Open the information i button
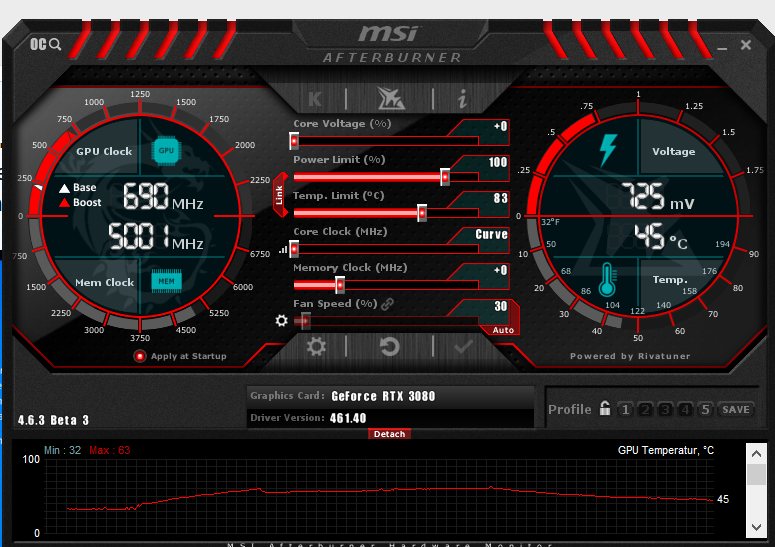 click(x=463, y=99)
